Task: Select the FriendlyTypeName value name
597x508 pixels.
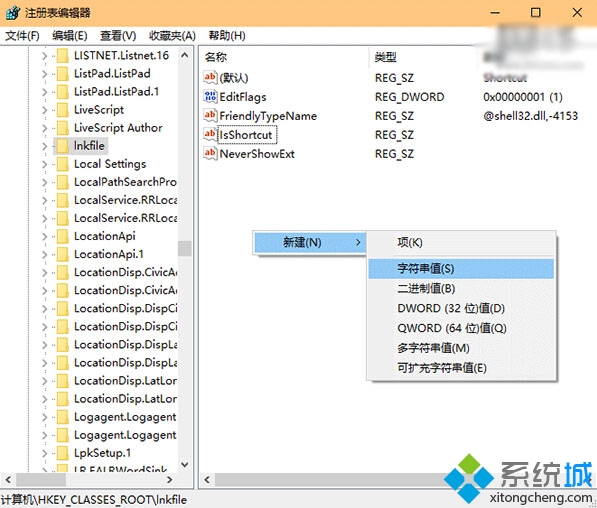Action: click(268, 116)
